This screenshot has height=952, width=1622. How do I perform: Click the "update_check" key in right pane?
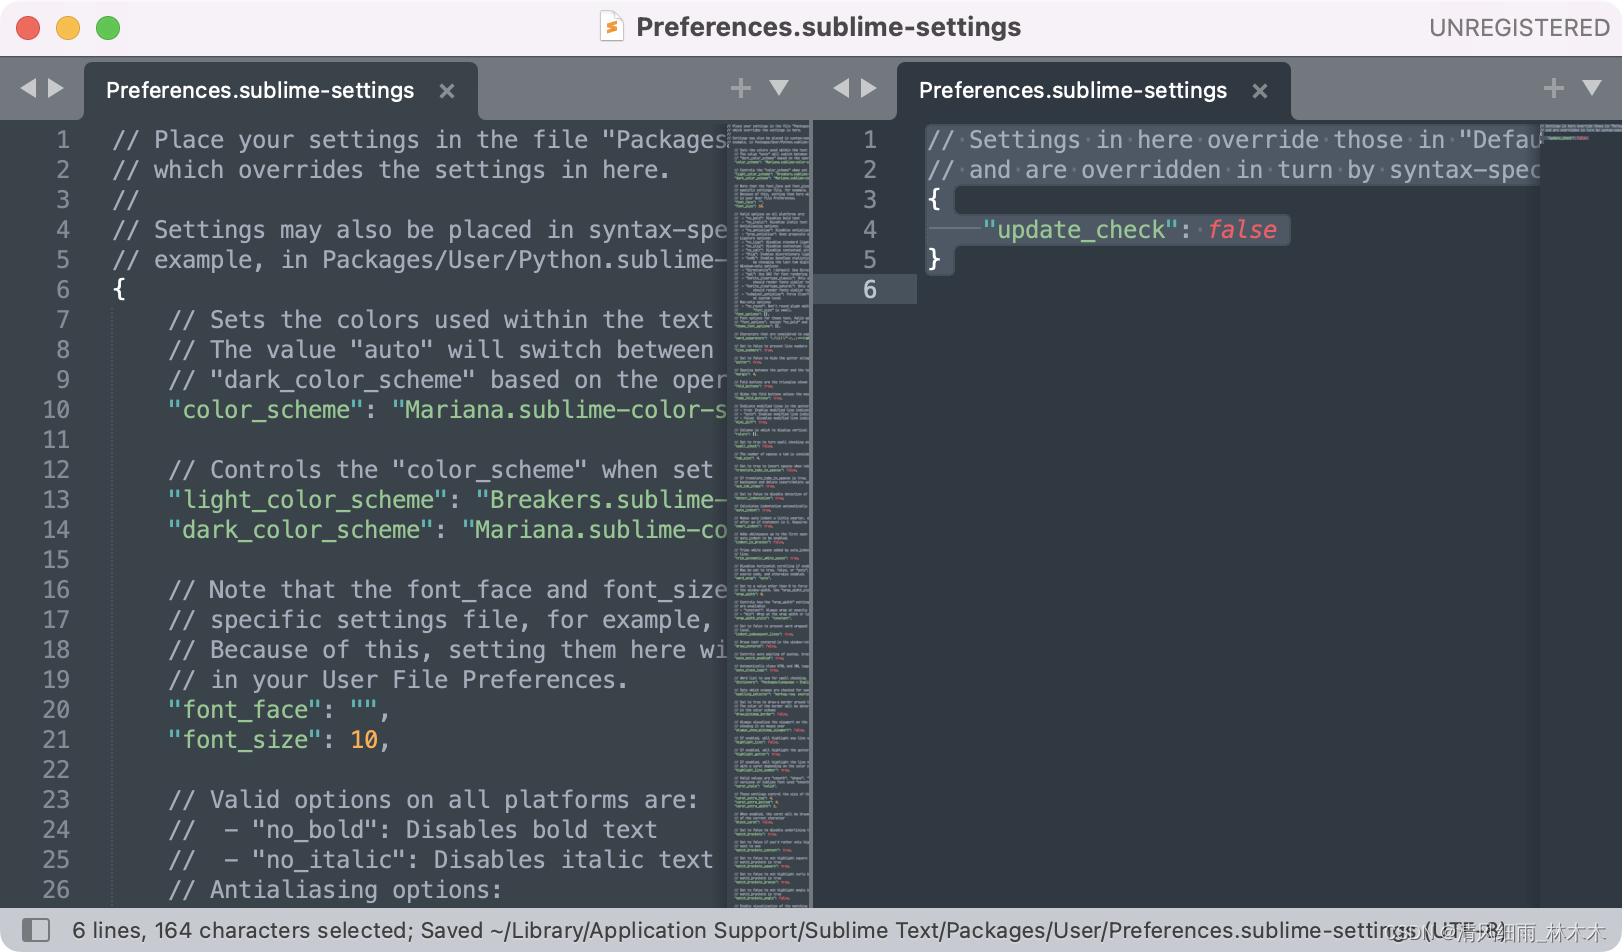click(x=1081, y=230)
